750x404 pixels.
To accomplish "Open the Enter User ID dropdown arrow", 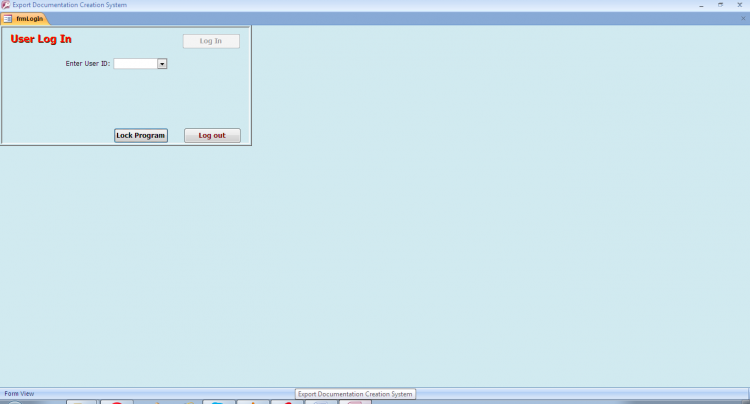I will point(162,64).
